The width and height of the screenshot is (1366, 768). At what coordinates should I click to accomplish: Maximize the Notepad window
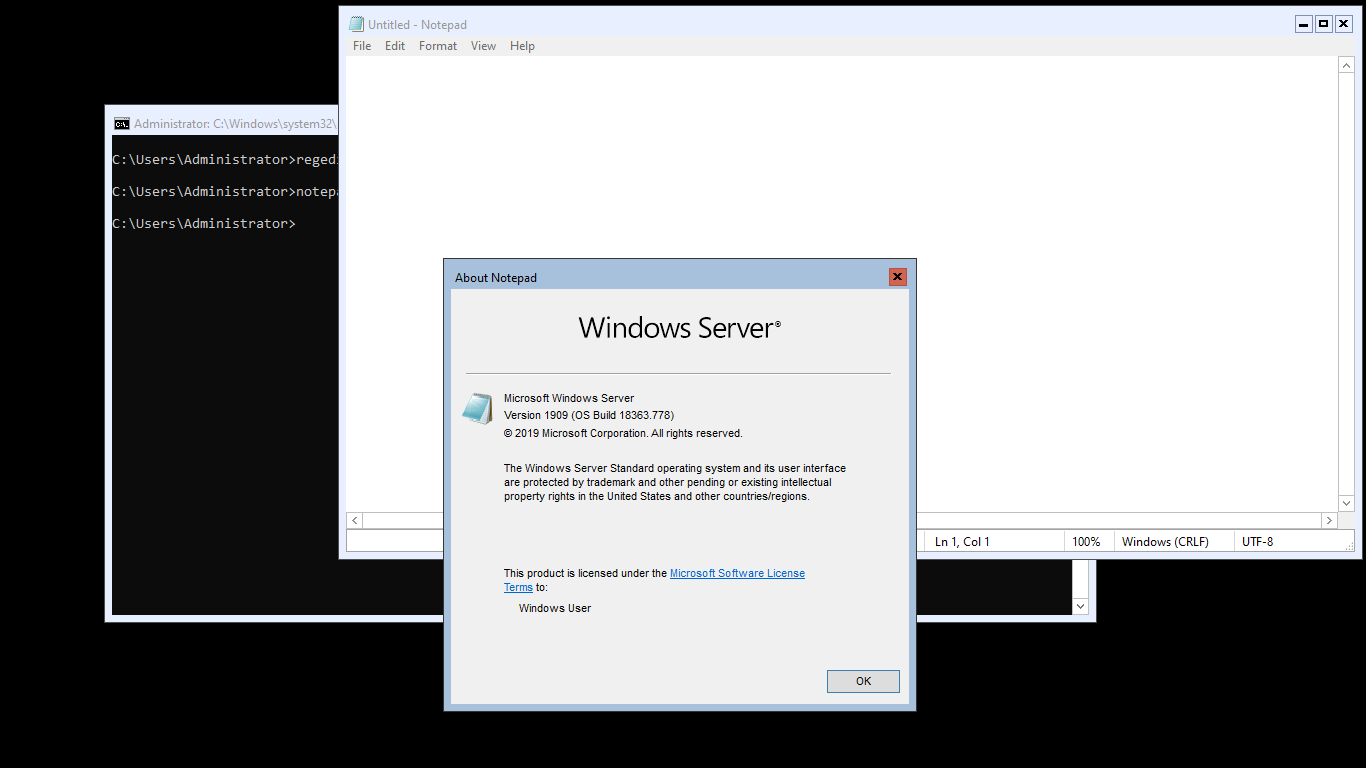pyautogui.click(x=1324, y=24)
